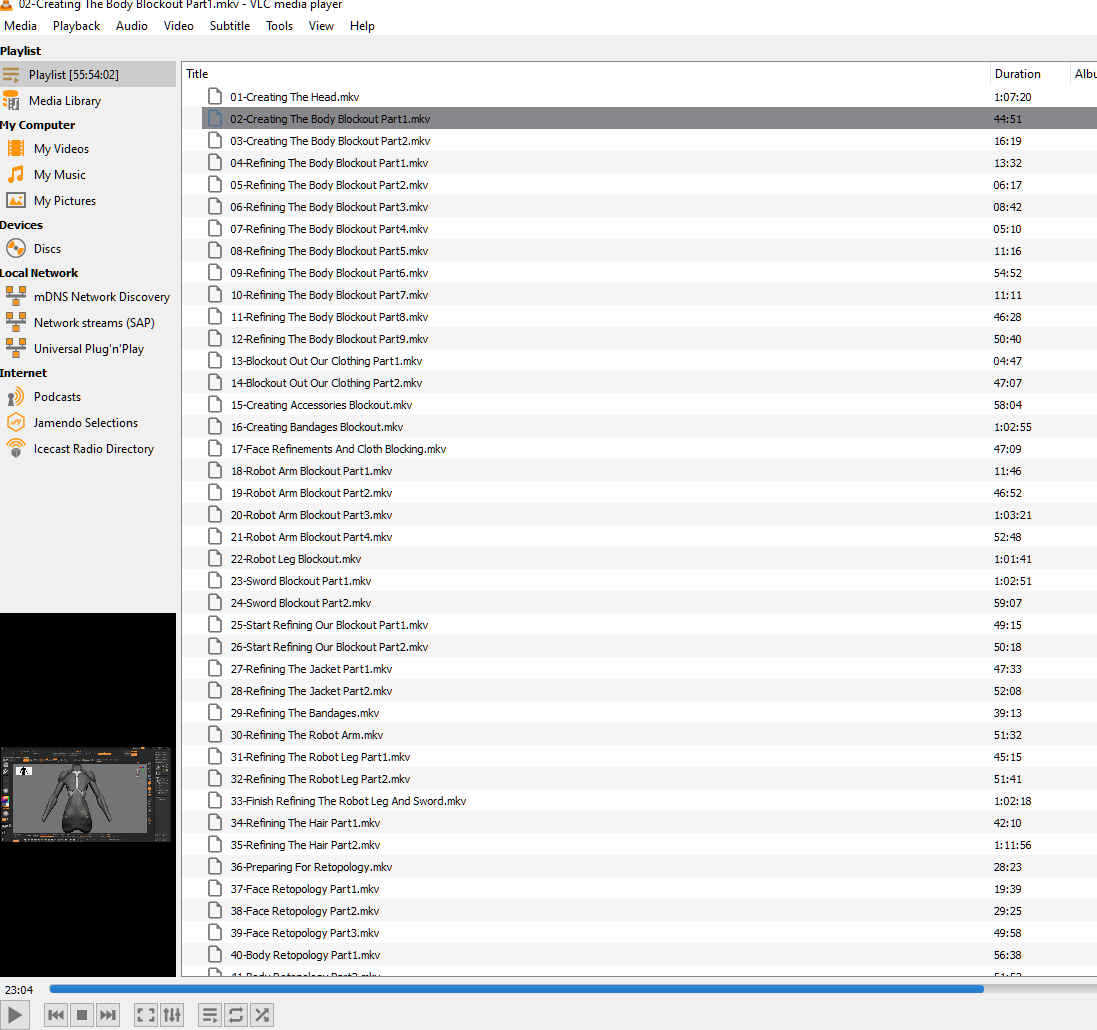1097x1030 pixels.
Task: Click the playback seek progress bar
Action: click(573, 989)
